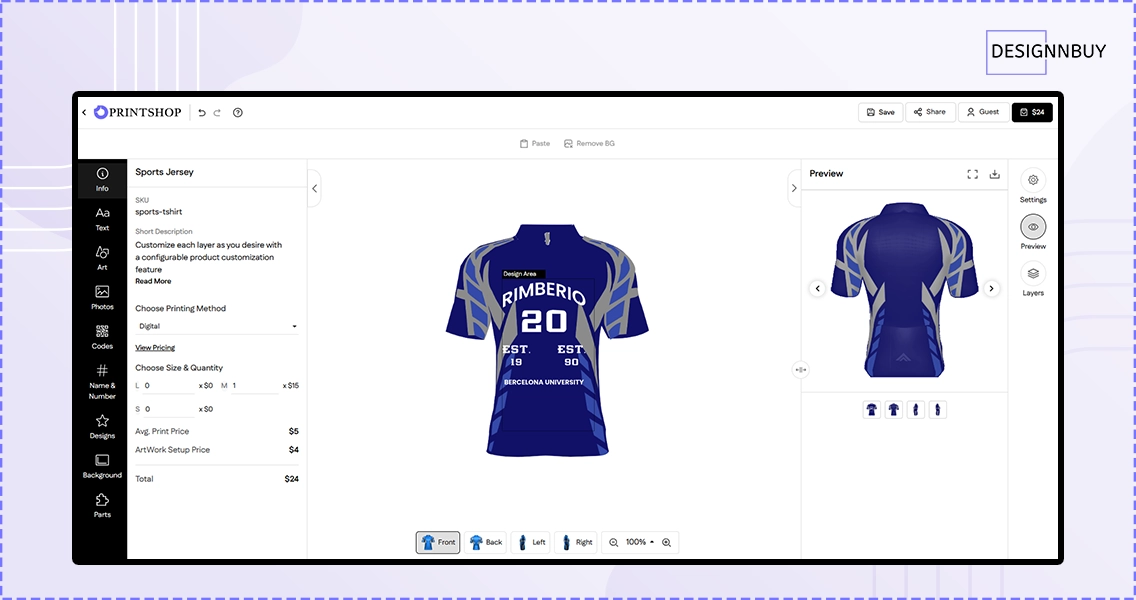
Task: Open the Photos tool
Action: [x=102, y=298]
